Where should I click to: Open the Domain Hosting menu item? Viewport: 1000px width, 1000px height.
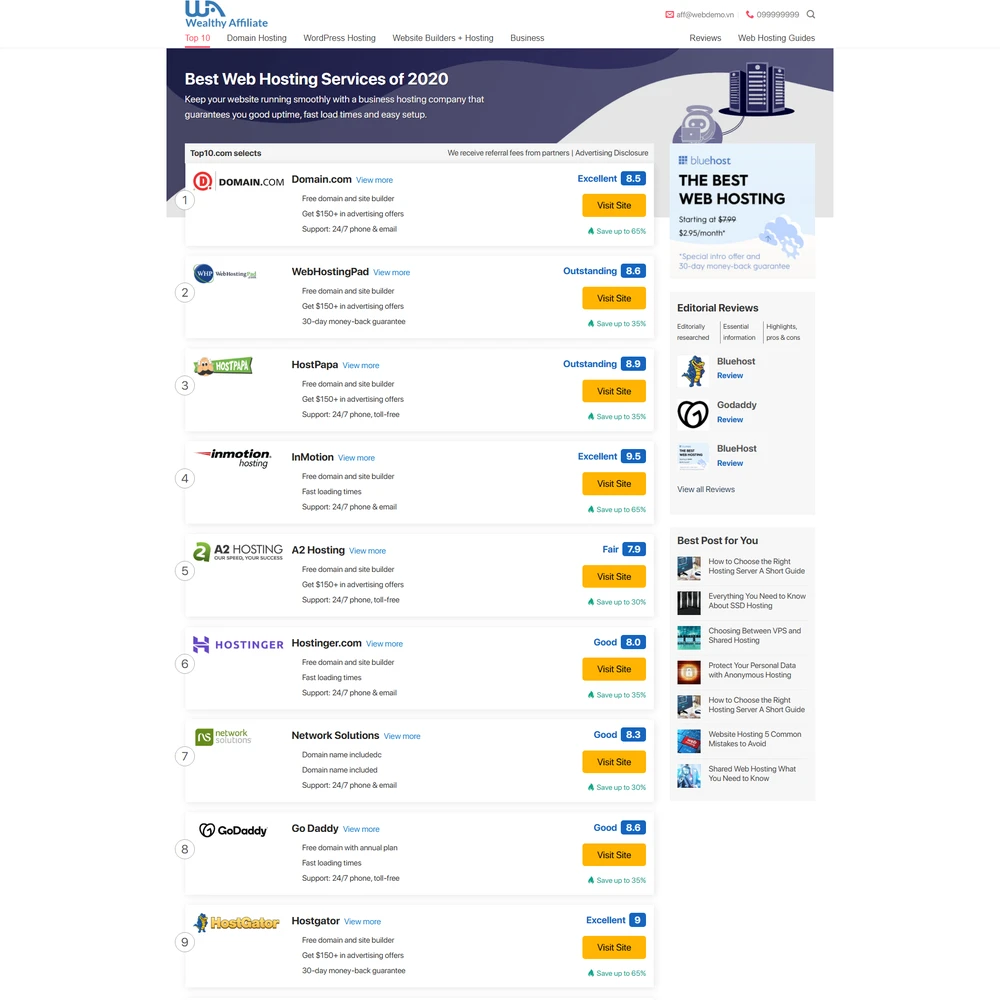[256, 38]
